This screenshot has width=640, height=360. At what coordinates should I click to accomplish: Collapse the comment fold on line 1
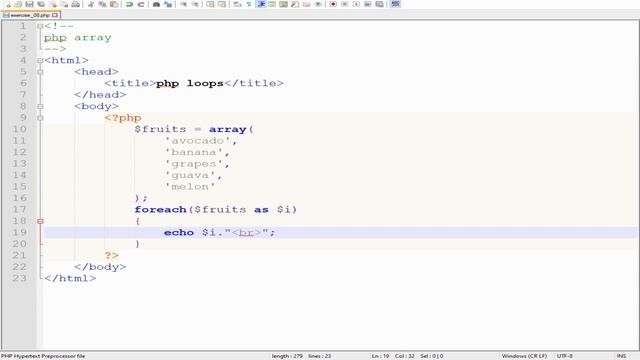(40, 26)
